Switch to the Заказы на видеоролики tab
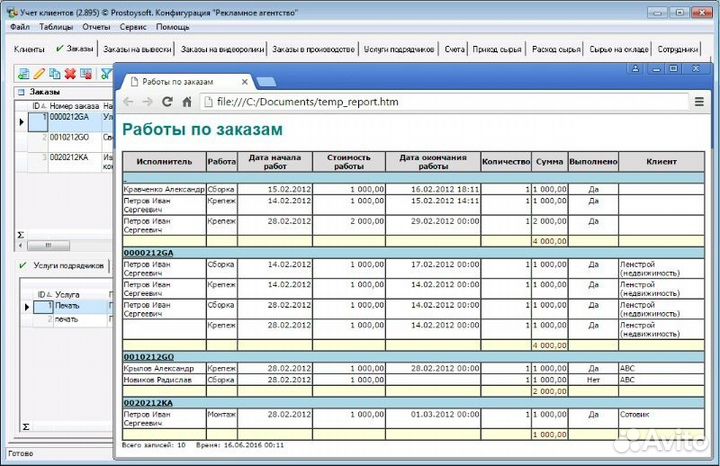720x466 pixels. tap(222, 49)
